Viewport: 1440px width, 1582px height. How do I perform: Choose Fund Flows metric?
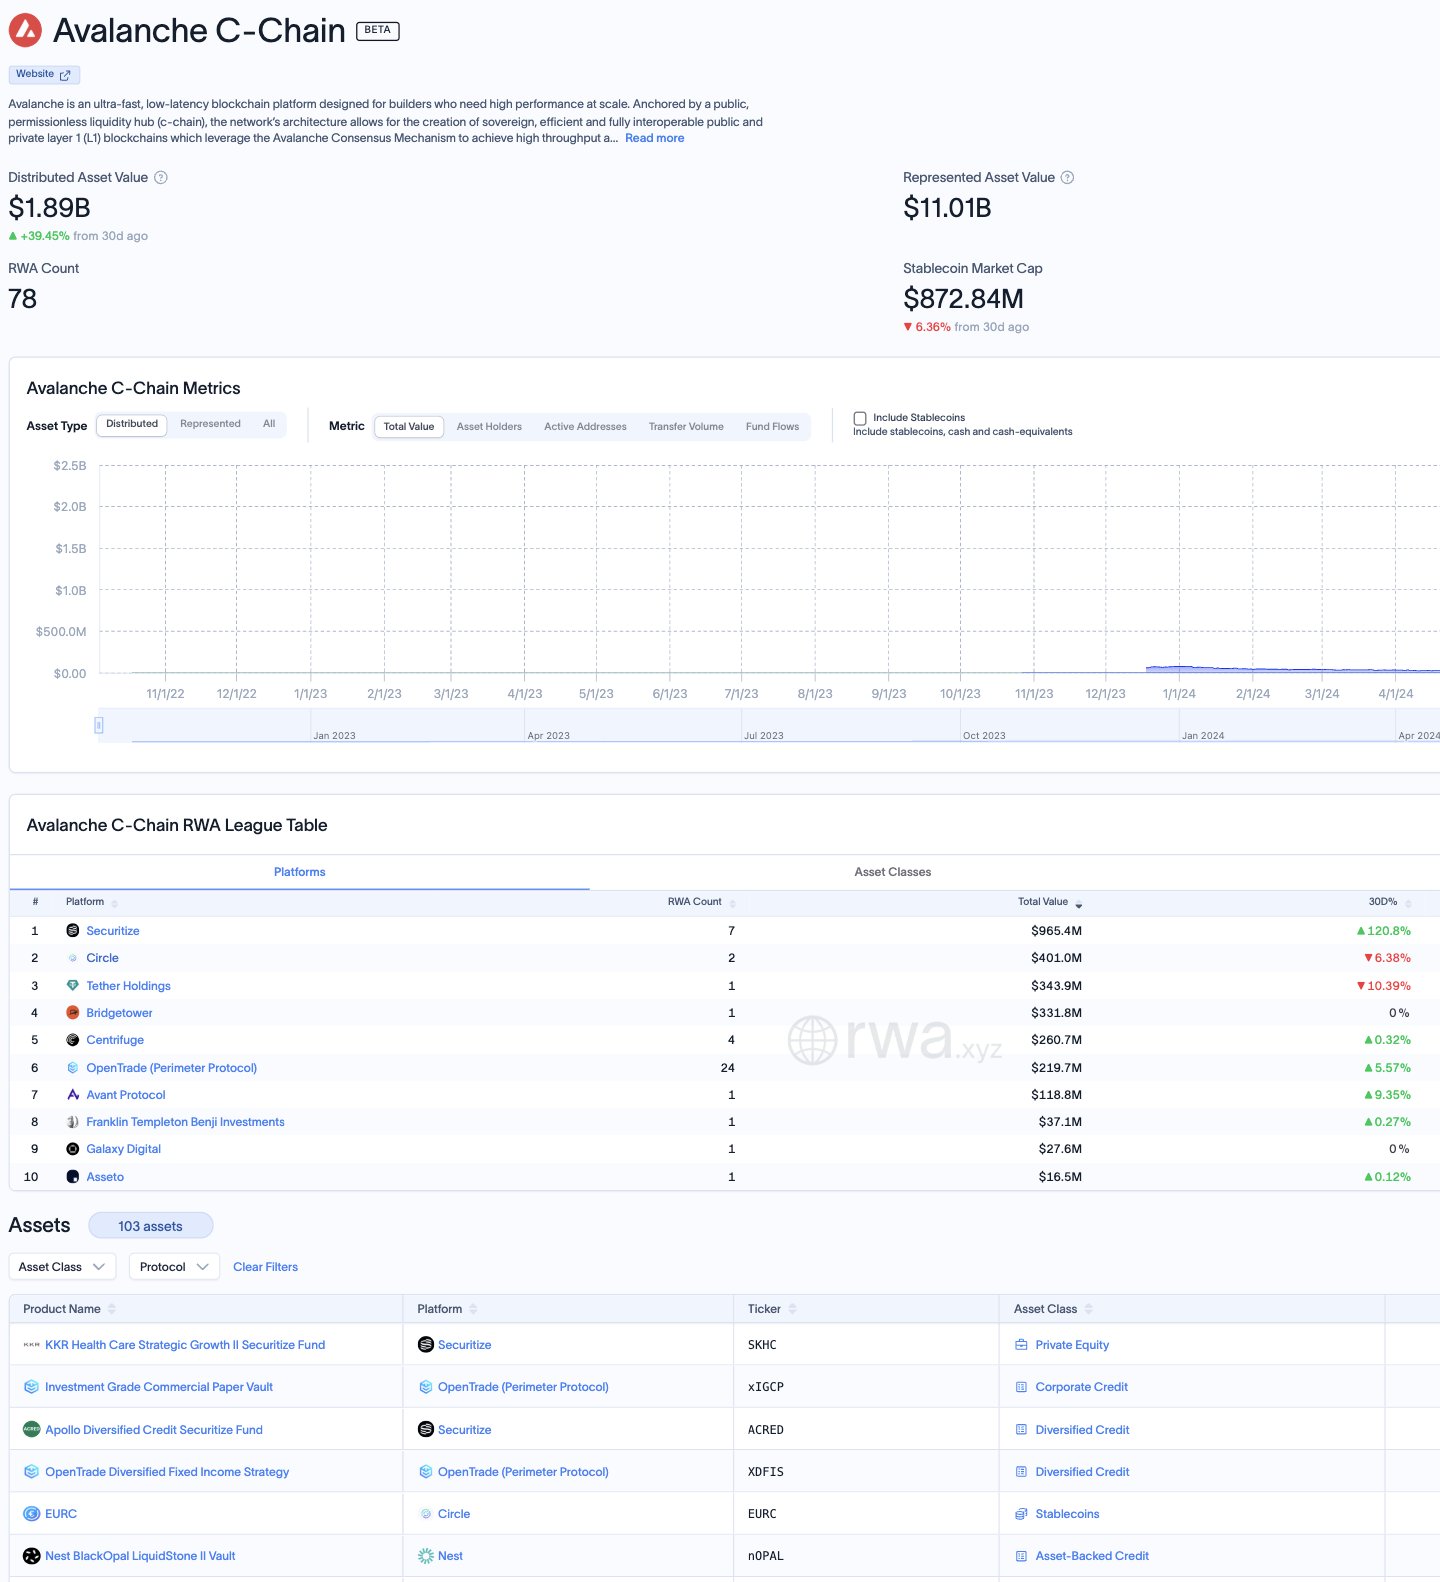(772, 427)
